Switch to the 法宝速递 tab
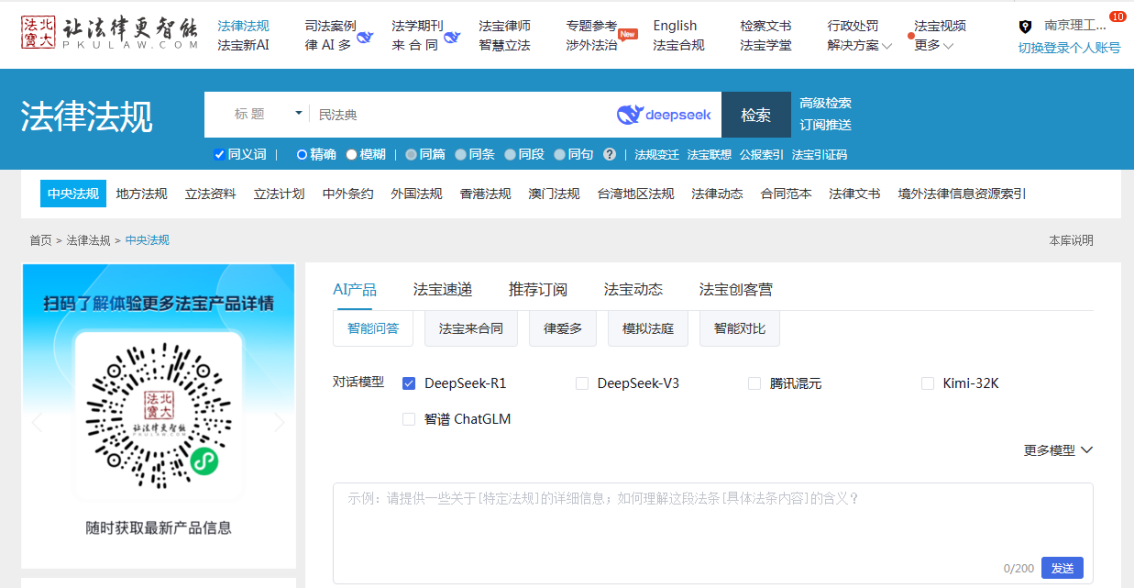Viewport: 1134px width, 588px height. point(442,290)
